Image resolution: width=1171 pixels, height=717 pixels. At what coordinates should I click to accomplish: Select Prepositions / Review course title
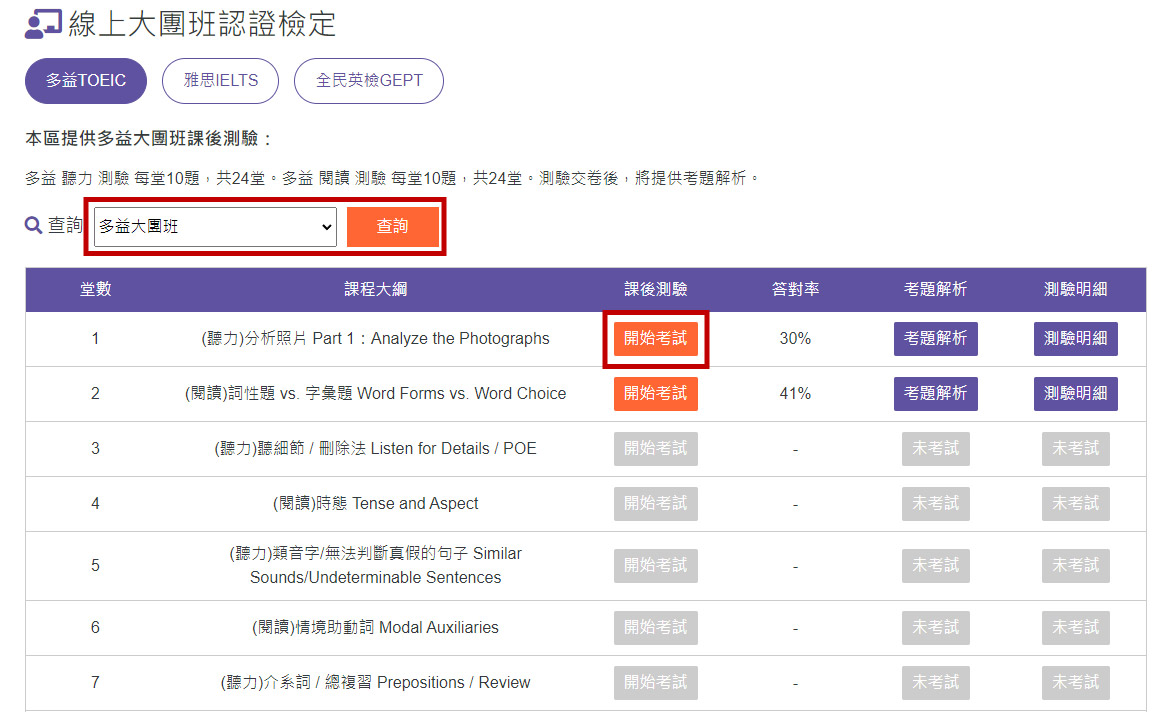tap(376, 683)
